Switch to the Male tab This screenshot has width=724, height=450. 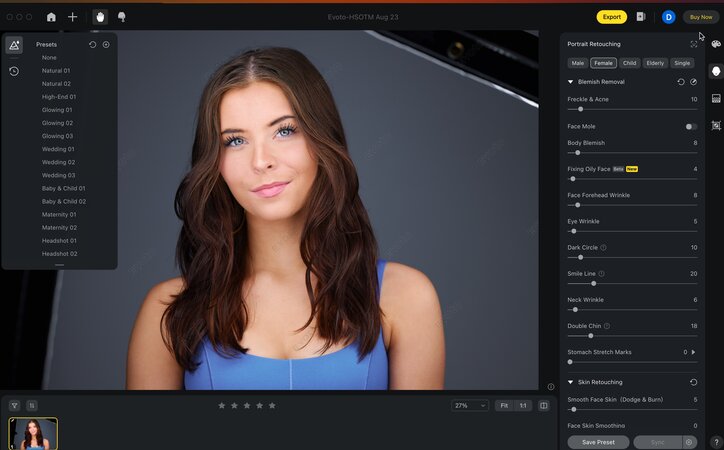tap(578, 63)
